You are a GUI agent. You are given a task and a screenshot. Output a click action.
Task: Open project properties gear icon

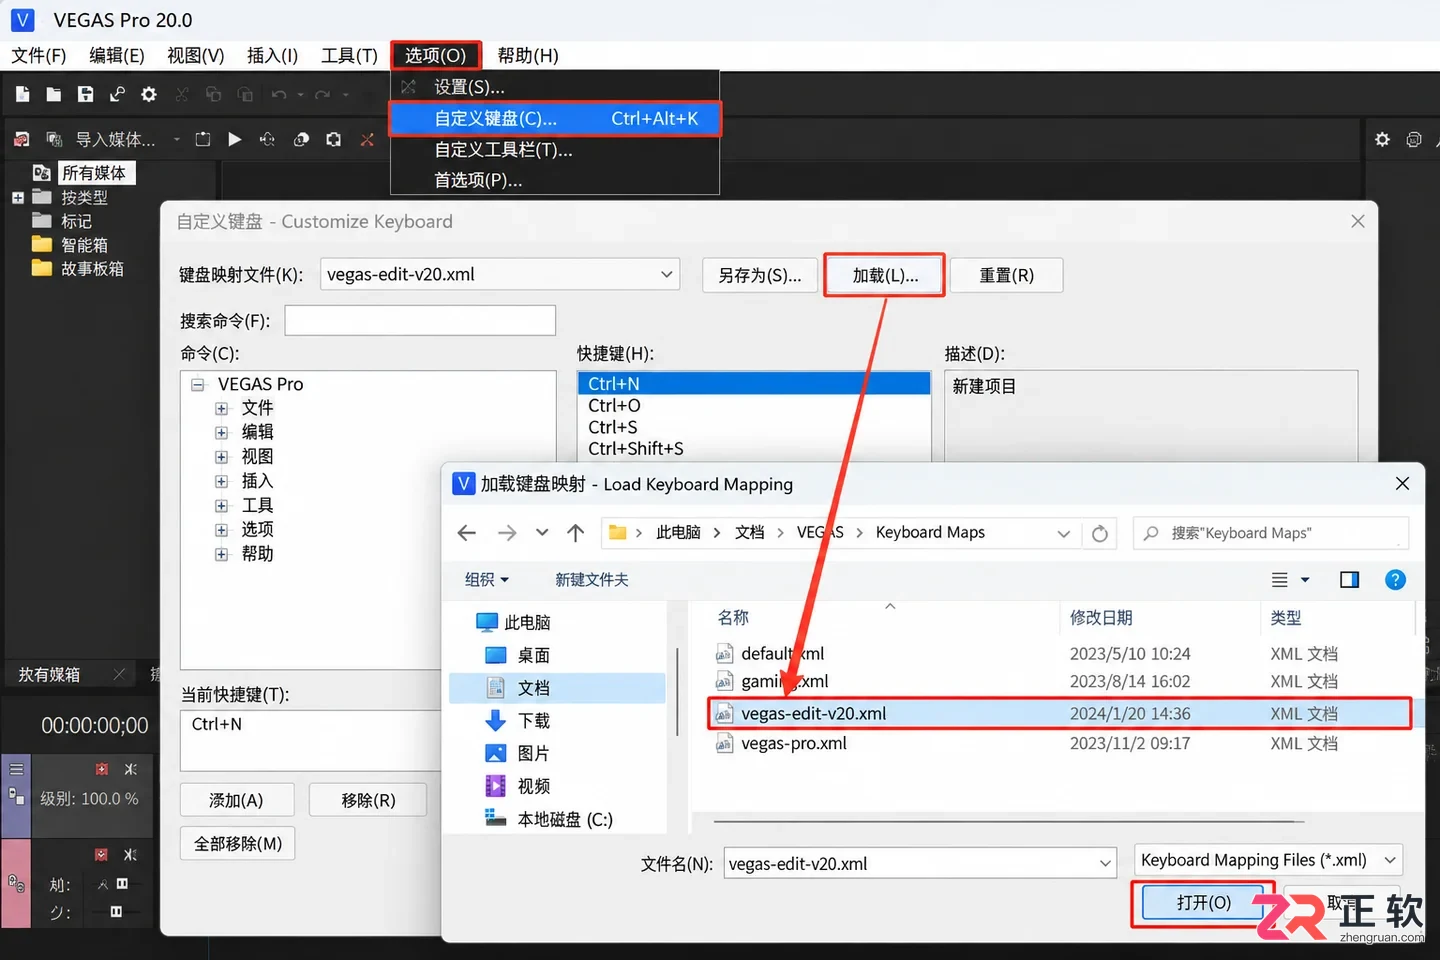(x=149, y=94)
